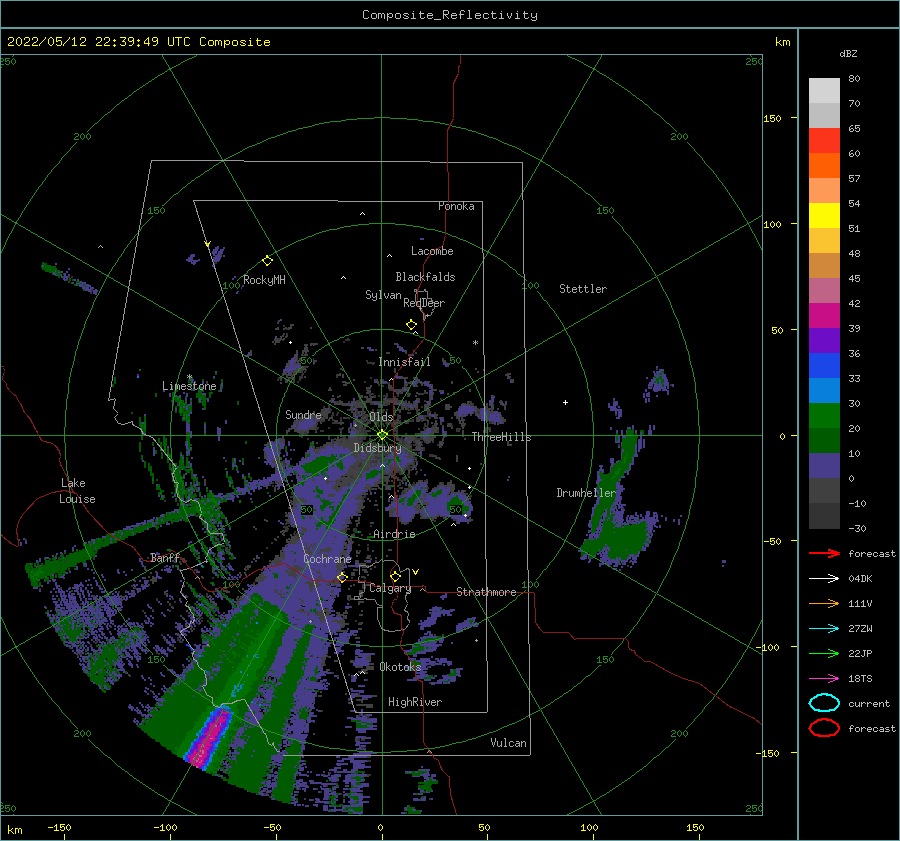The image size is (900, 841).
Task: Click the 150 tick on right km axis
Action: 773,118
